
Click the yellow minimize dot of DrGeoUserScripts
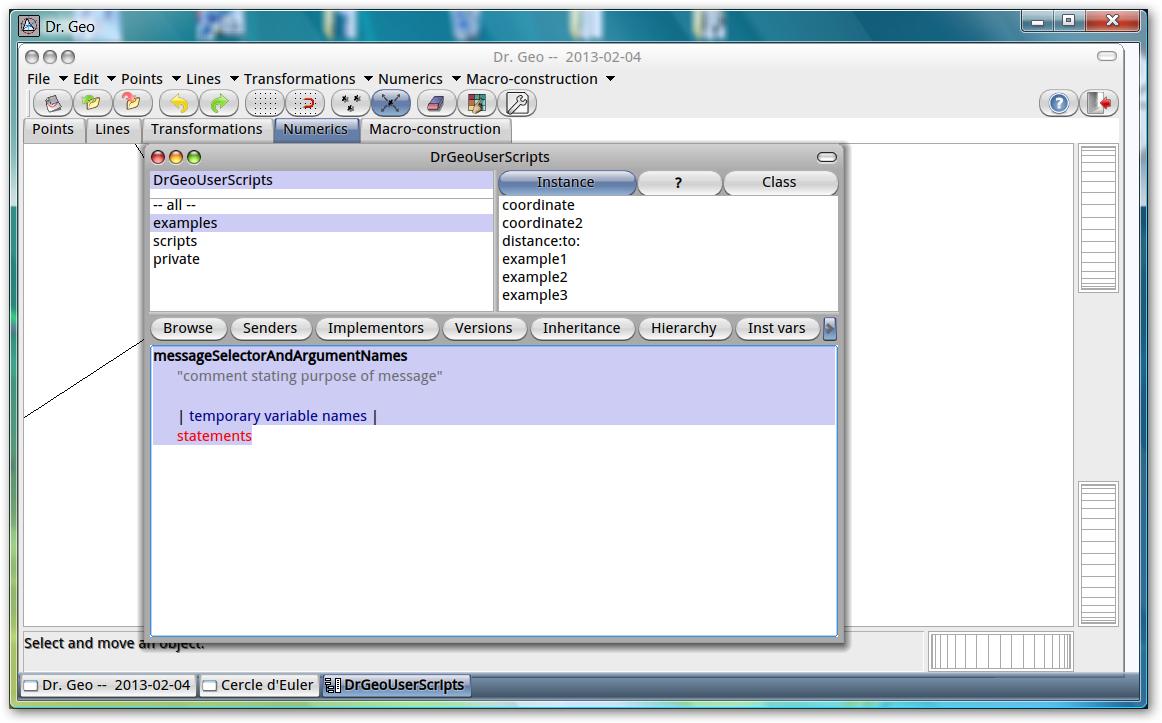point(176,157)
